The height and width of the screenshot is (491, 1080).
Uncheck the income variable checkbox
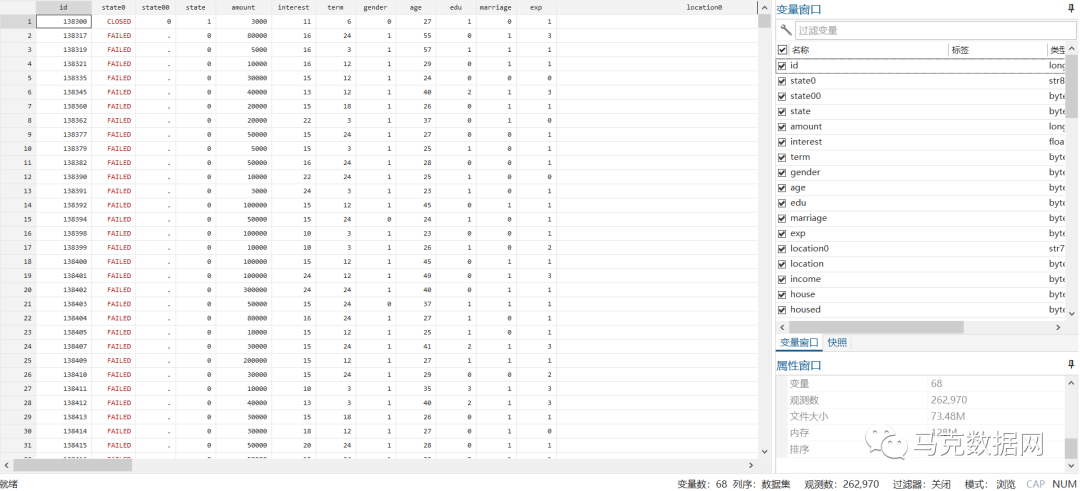[x=782, y=279]
